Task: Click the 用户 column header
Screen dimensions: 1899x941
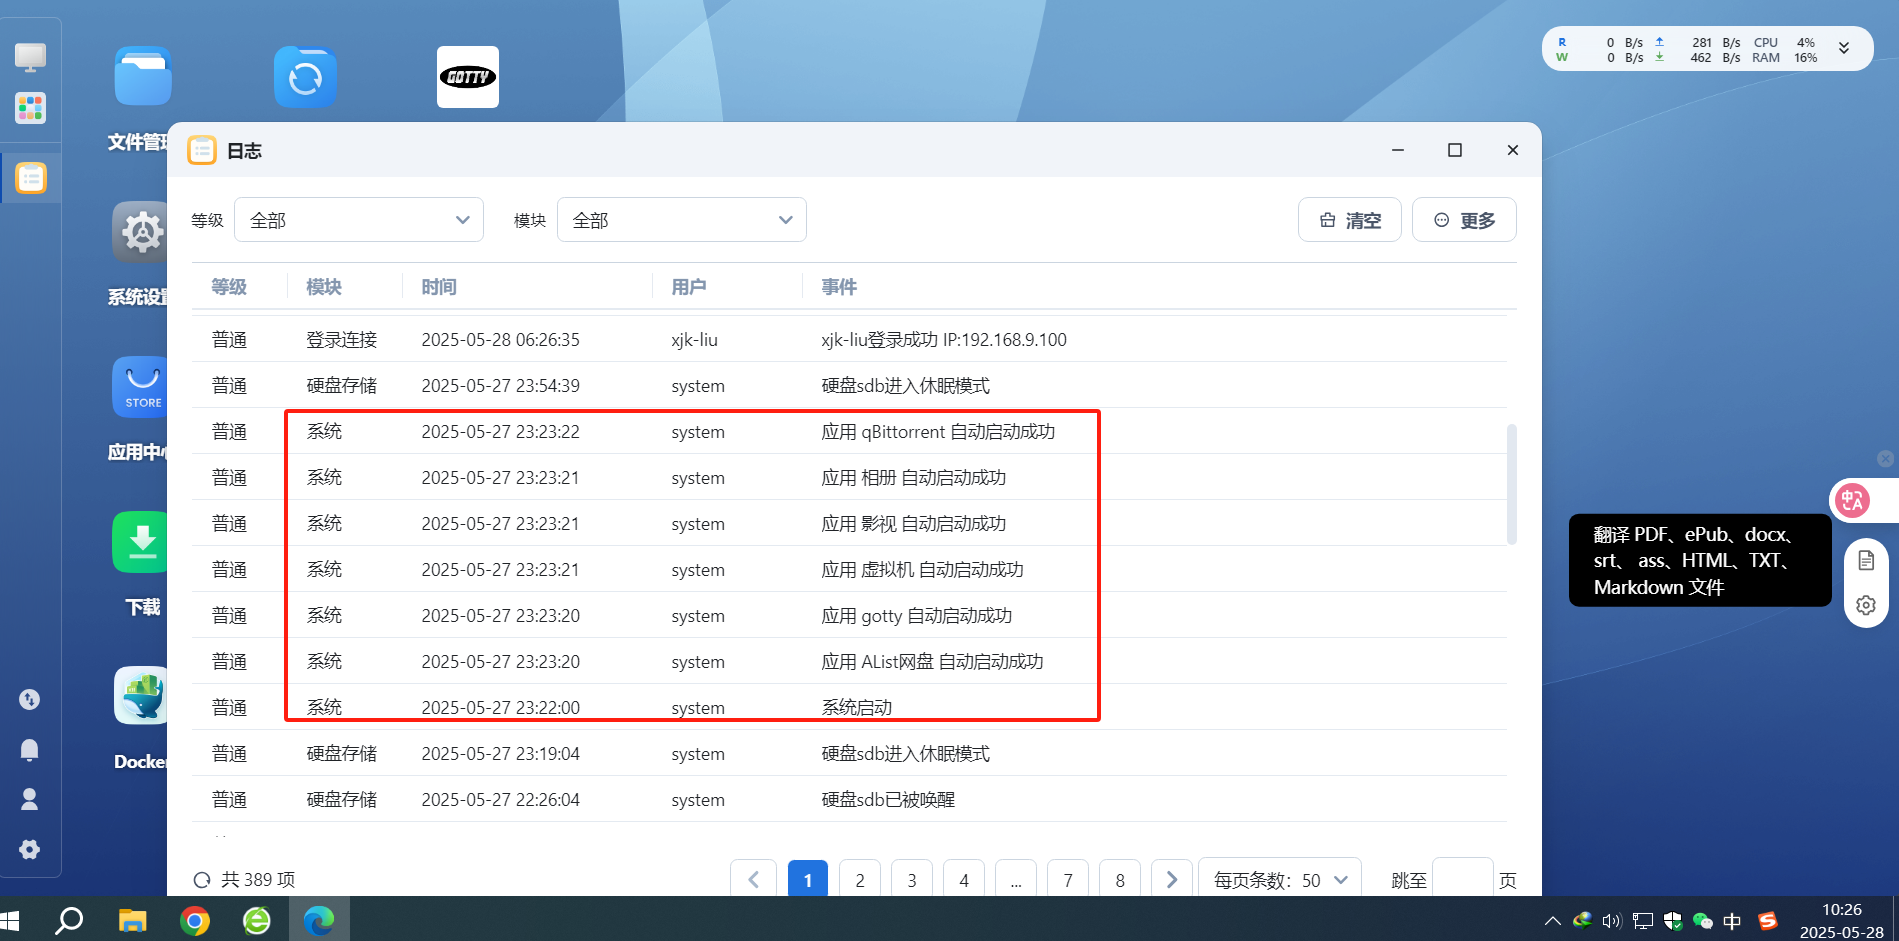Action: pos(689,287)
